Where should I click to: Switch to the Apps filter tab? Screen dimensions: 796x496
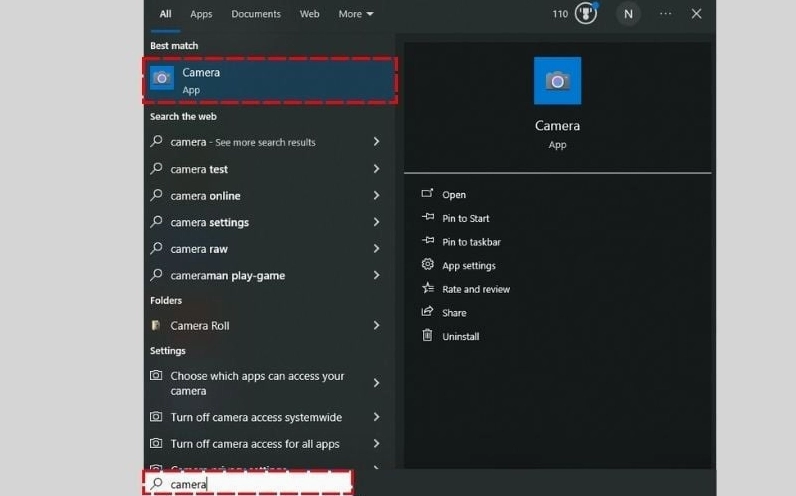pos(201,14)
